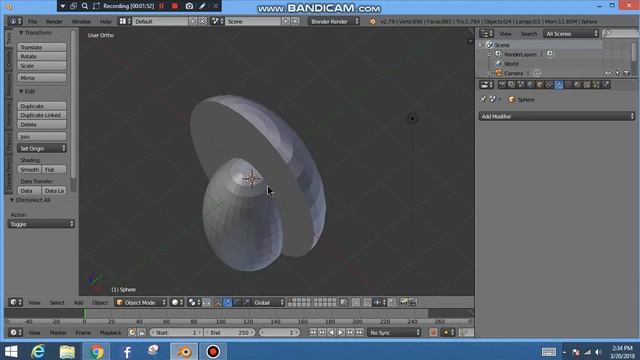Play the animation forward
The image size is (640, 360).
(341, 333)
